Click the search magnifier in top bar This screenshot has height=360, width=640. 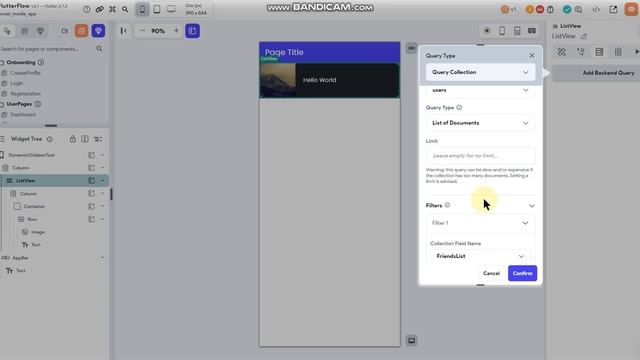pos(125,9)
